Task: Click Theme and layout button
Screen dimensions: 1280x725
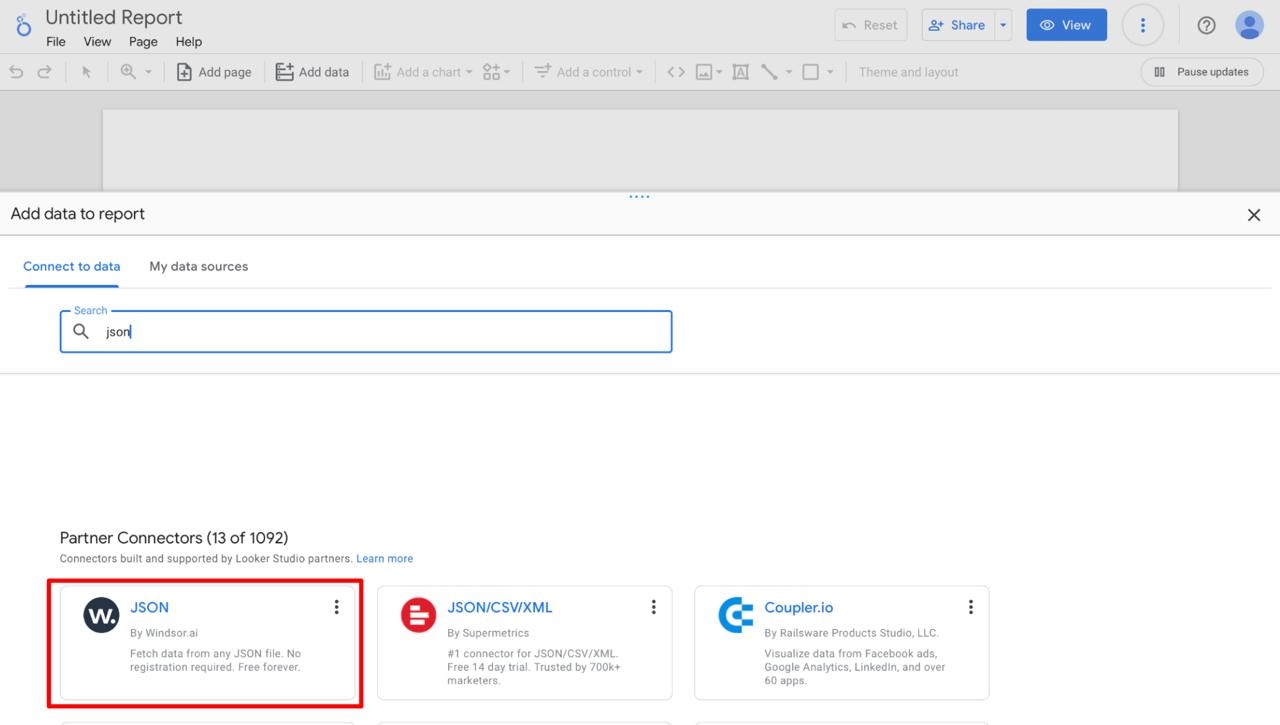Action: 908,72
